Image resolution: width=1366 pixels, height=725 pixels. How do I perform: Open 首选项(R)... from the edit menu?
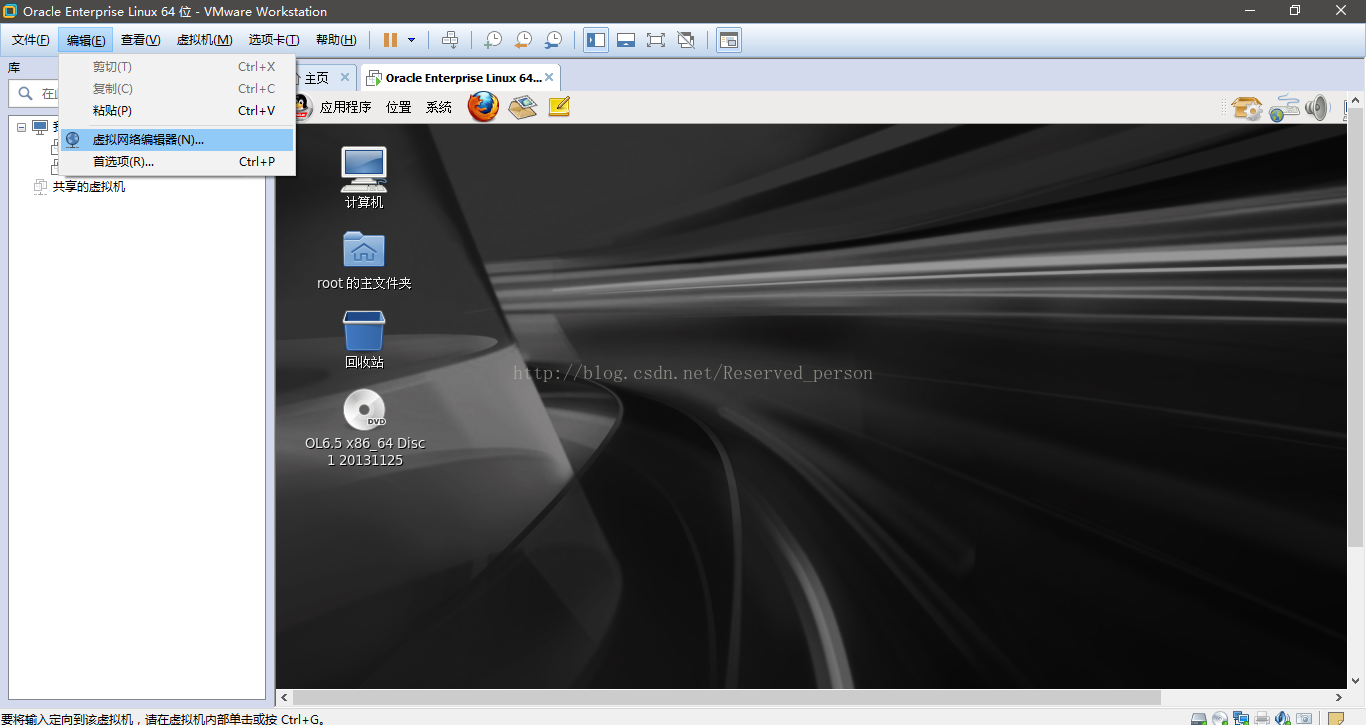tap(177, 162)
